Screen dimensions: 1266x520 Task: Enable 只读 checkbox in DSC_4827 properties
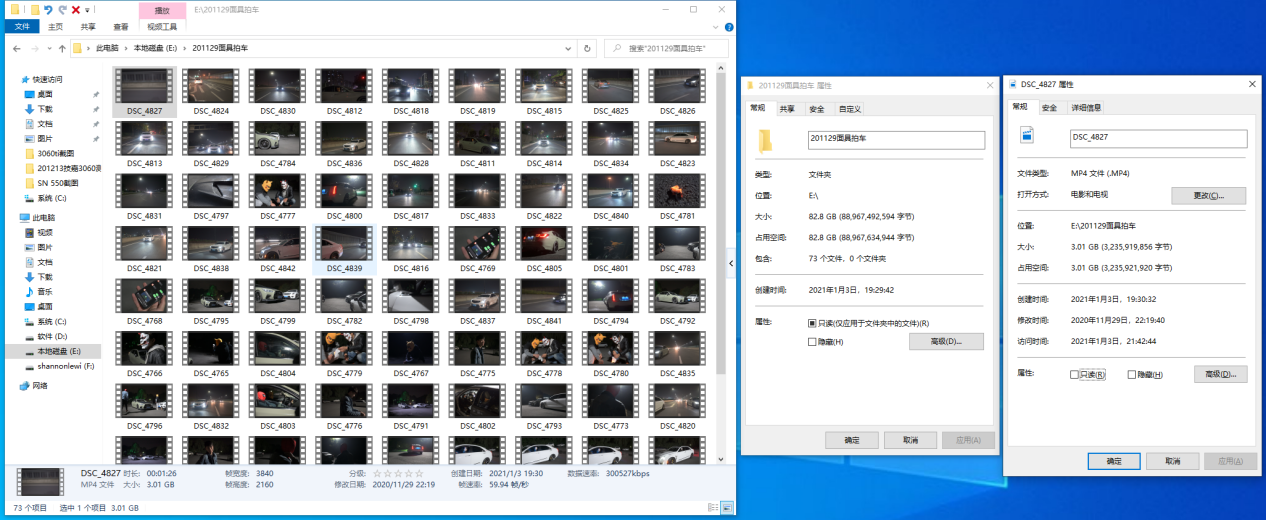[1075, 375]
